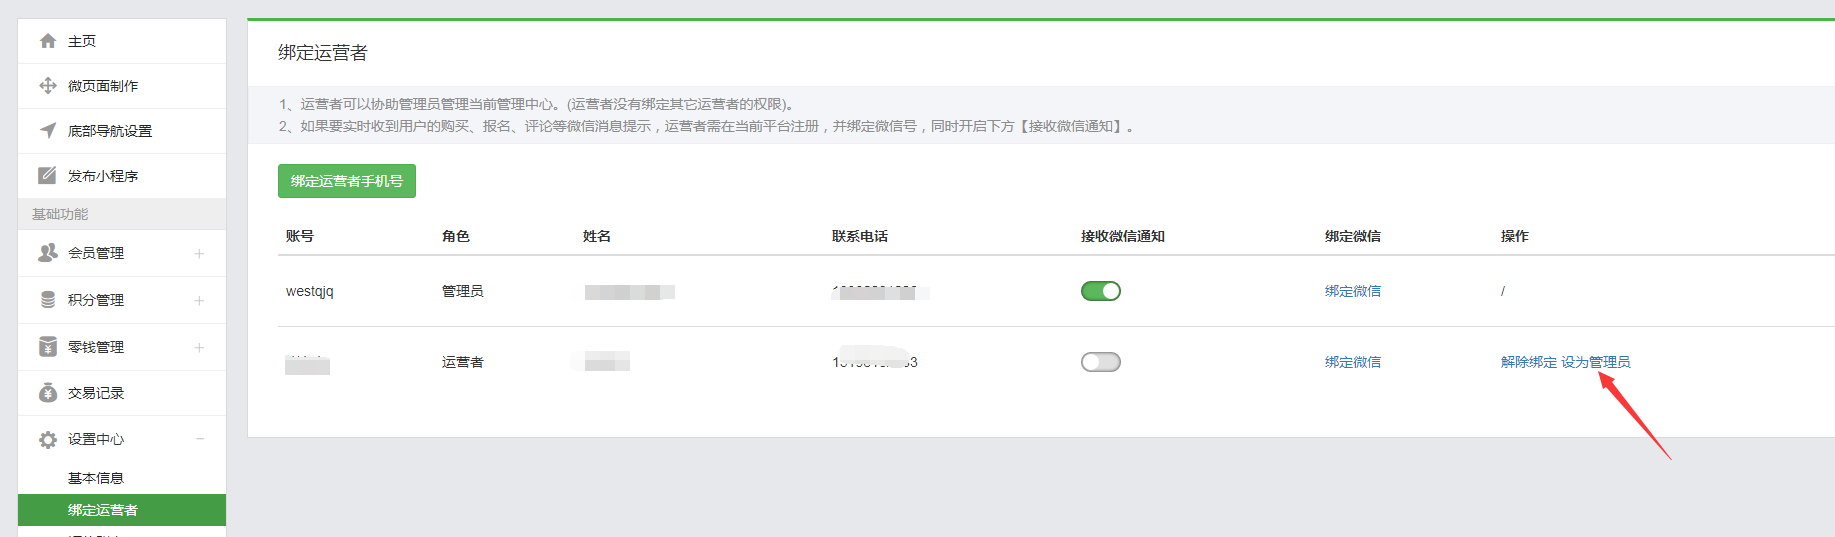Click the 零钱管理 wallet icon
This screenshot has height=537, width=1835.
pos(47,347)
